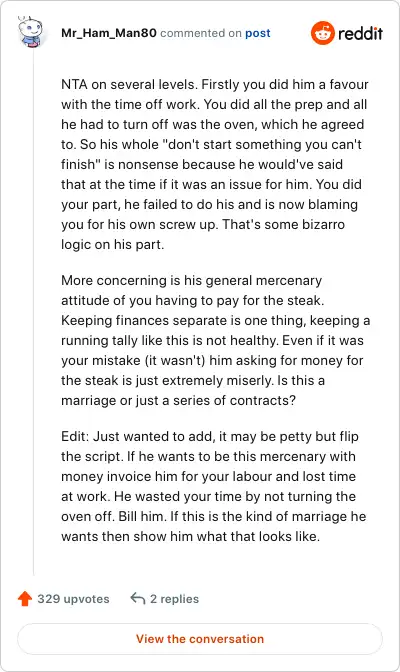Click the Mr_Ham_Man80 avatar image
Viewport: 400px width, 672px height.
click(30, 31)
